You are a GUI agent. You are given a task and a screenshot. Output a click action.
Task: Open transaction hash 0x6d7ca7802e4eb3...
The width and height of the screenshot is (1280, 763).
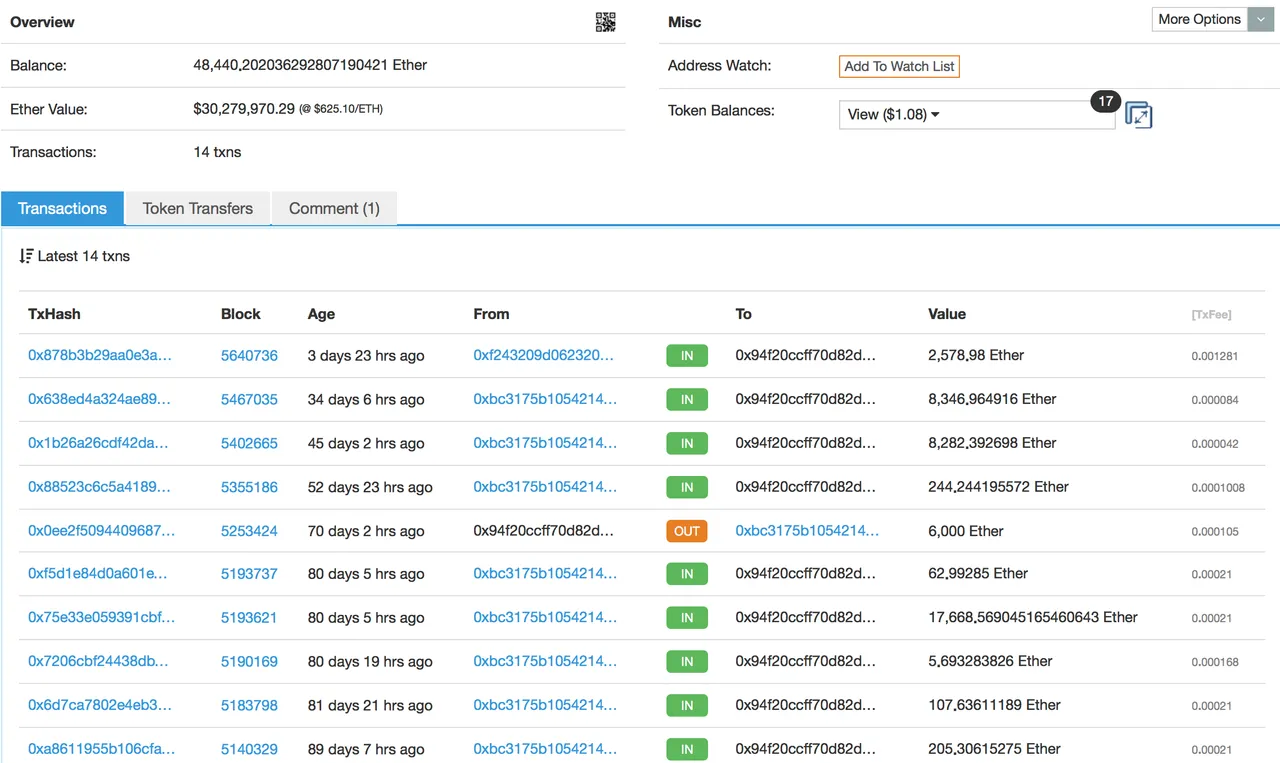pos(100,705)
